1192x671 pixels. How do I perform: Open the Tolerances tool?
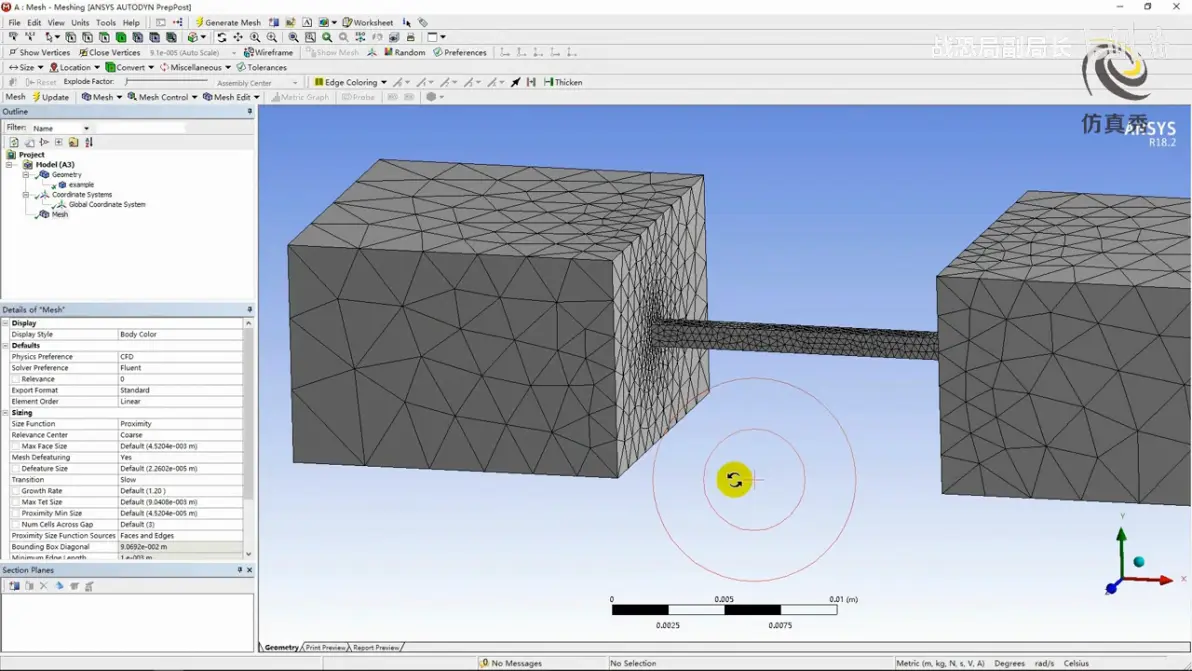pos(262,68)
